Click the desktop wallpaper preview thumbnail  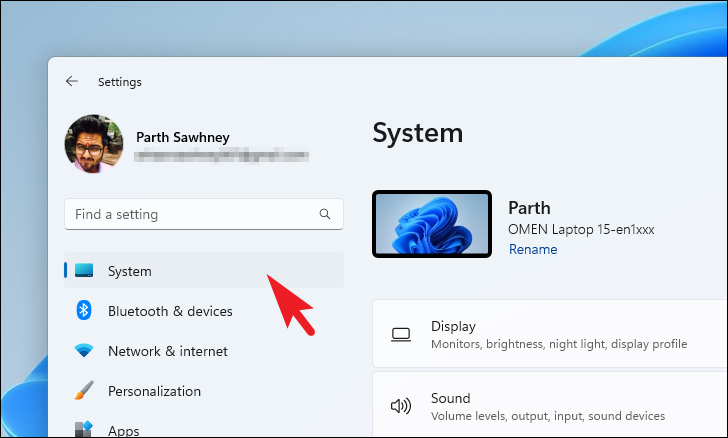pos(432,224)
